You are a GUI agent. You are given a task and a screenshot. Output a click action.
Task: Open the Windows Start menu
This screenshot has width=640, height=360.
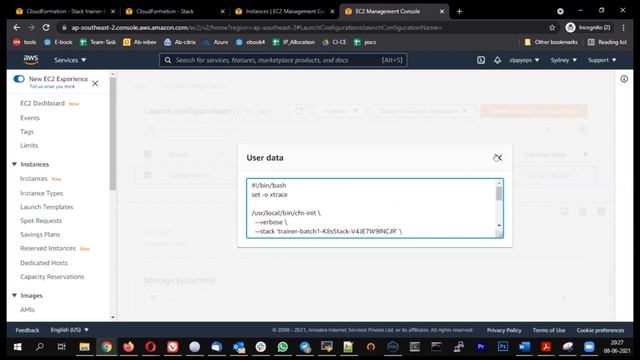(x=18, y=347)
